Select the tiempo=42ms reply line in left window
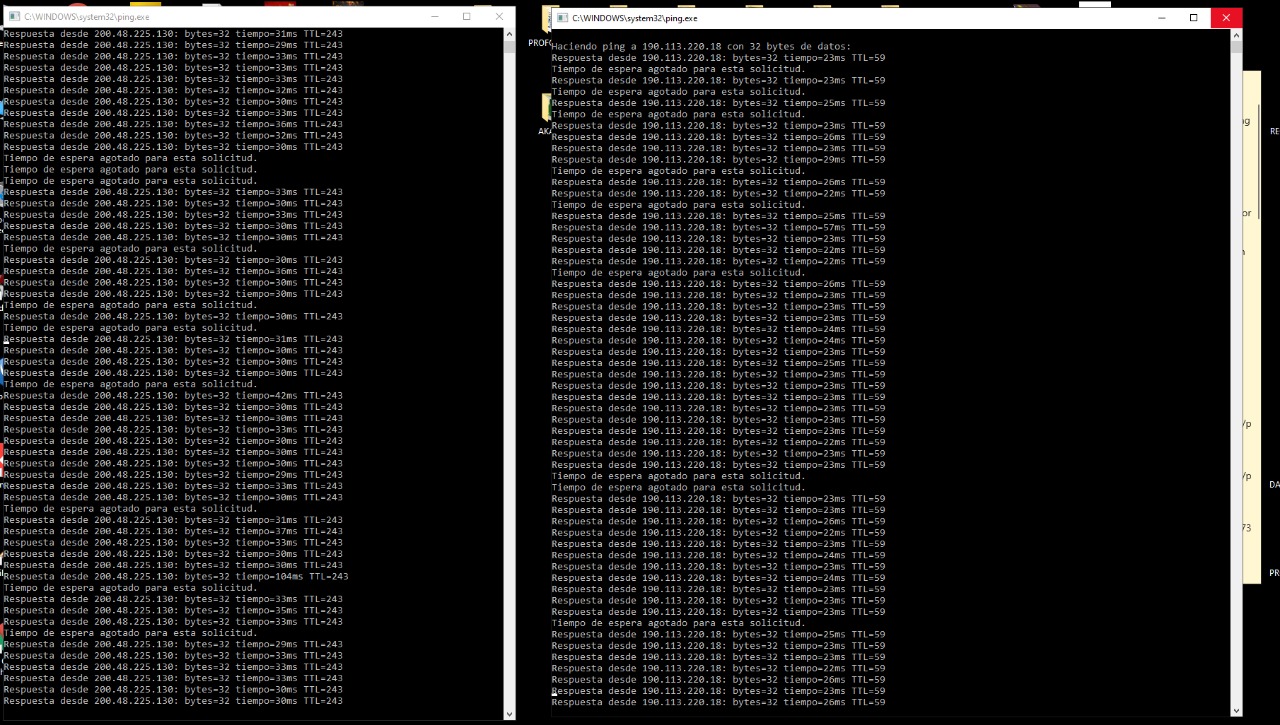The height and width of the screenshot is (725, 1280). click(173, 395)
